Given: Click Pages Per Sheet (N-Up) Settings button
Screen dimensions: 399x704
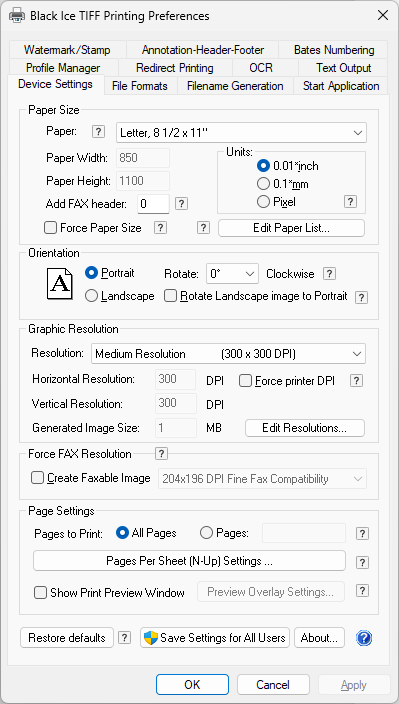Looking at the screenshot, I should click(x=189, y=561).
